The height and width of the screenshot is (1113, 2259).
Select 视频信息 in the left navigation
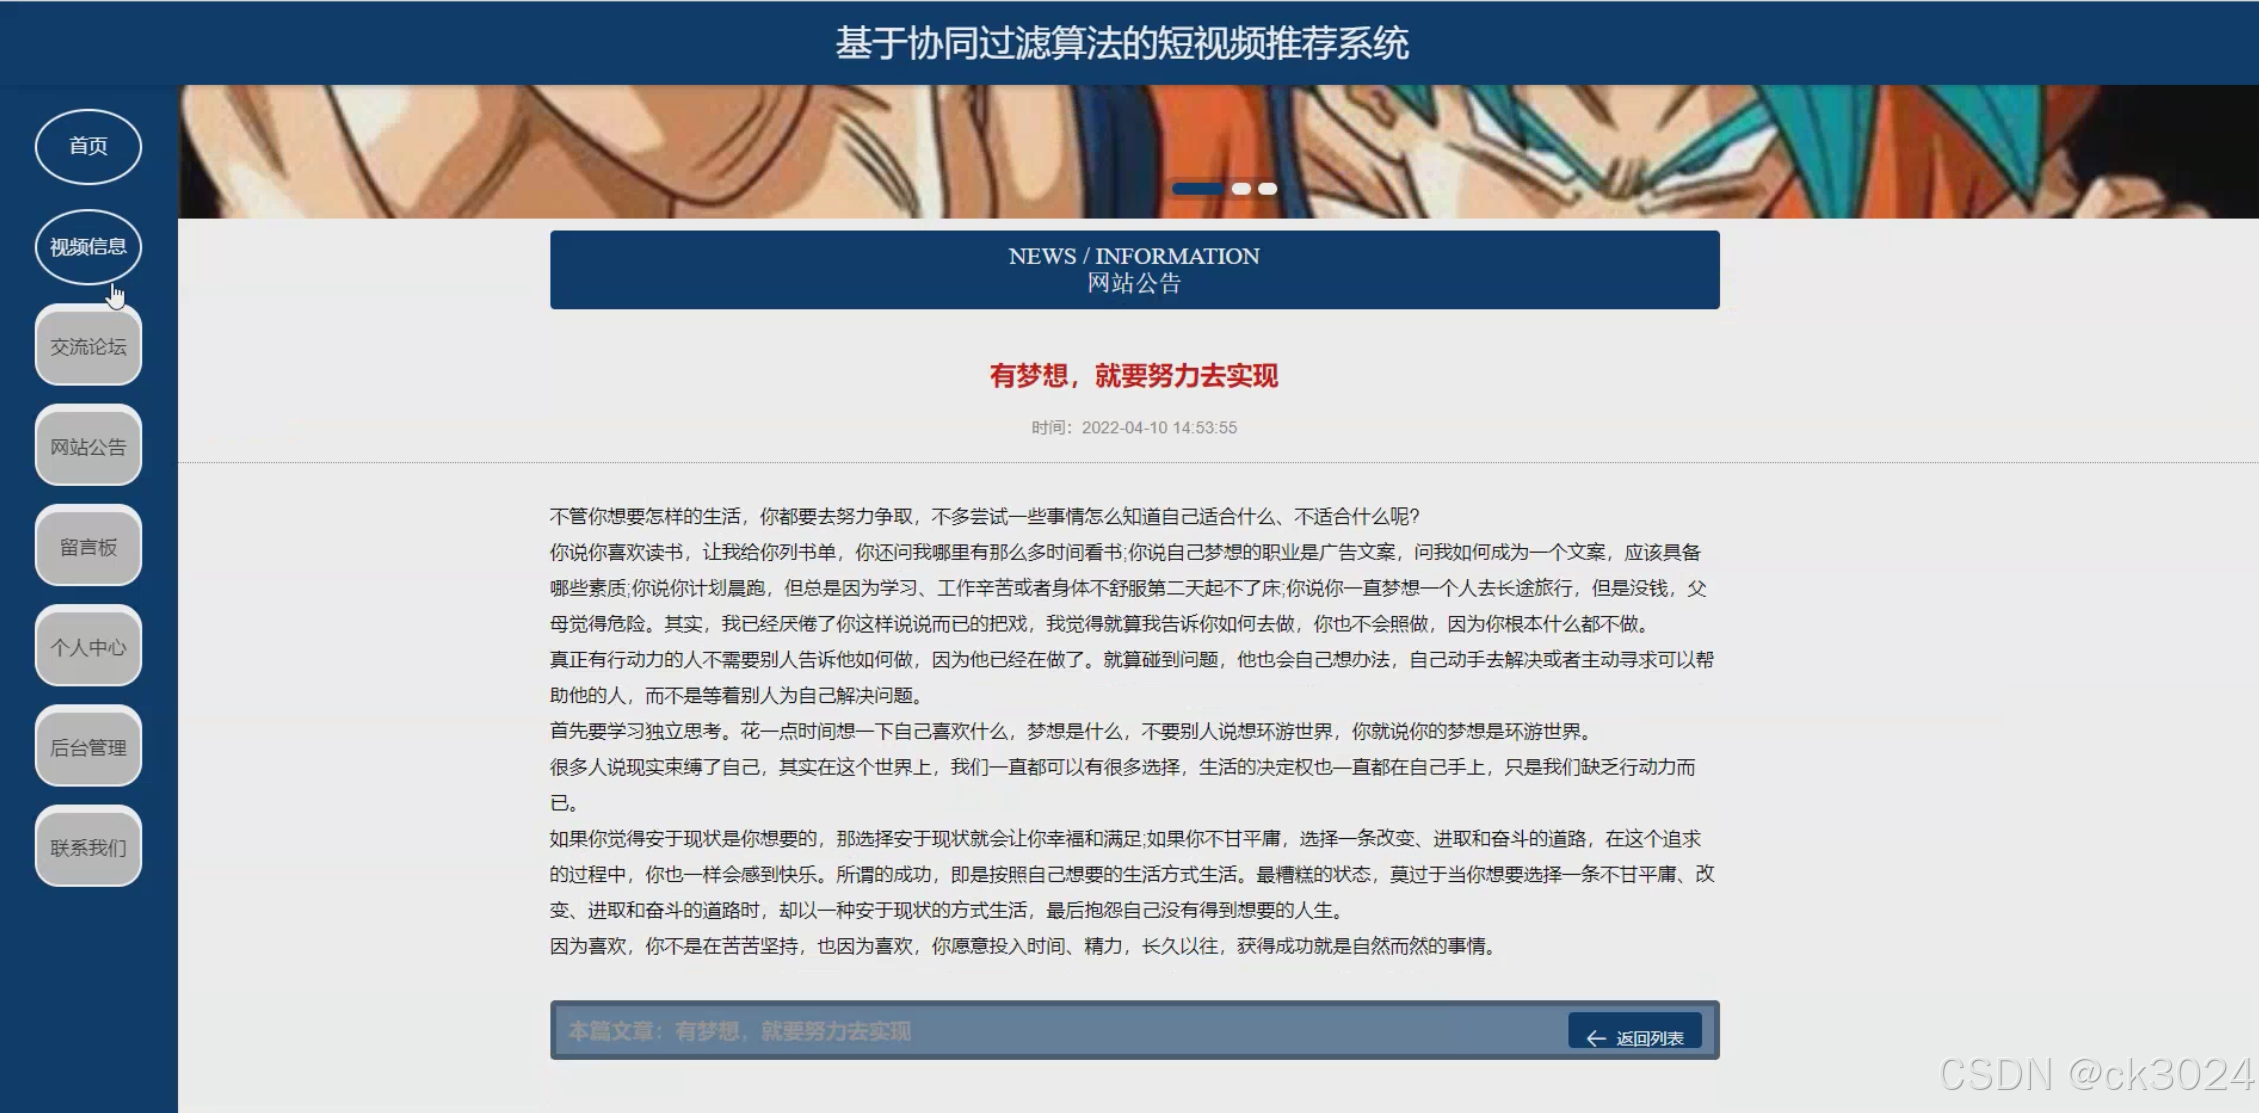(x=87, y=247)
